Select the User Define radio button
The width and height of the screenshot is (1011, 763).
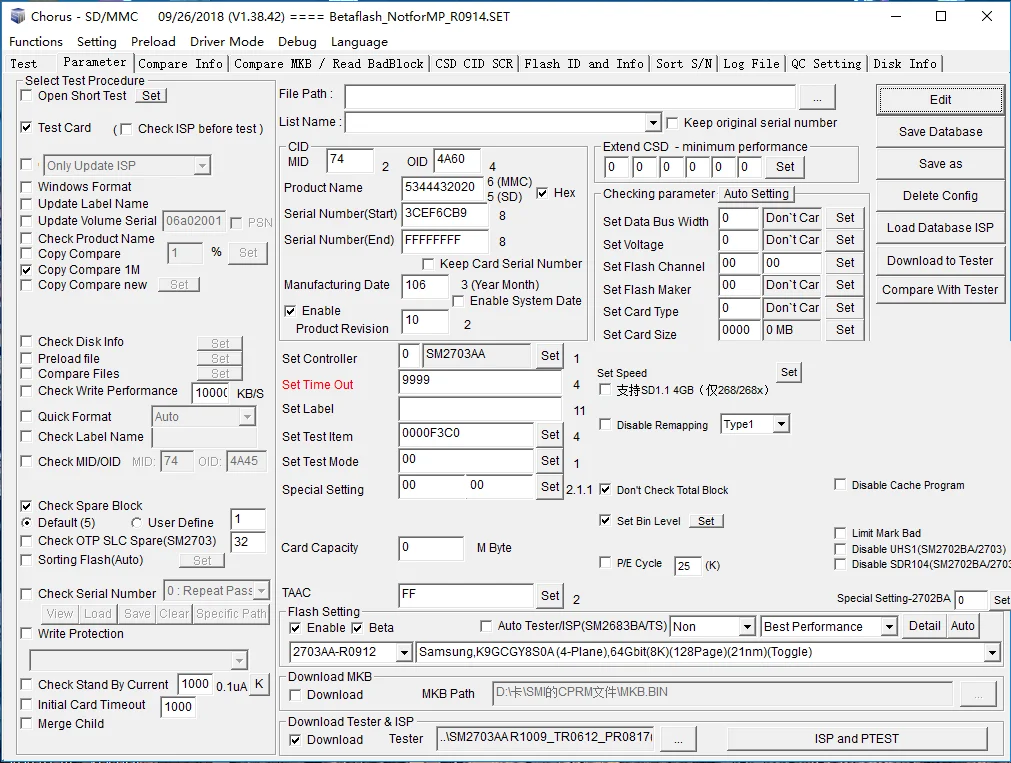coord(137,523)
